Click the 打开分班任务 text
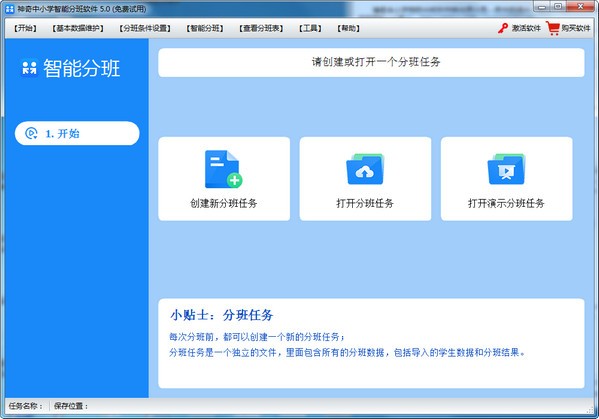The image size is (599, 419). click(365, 203)
